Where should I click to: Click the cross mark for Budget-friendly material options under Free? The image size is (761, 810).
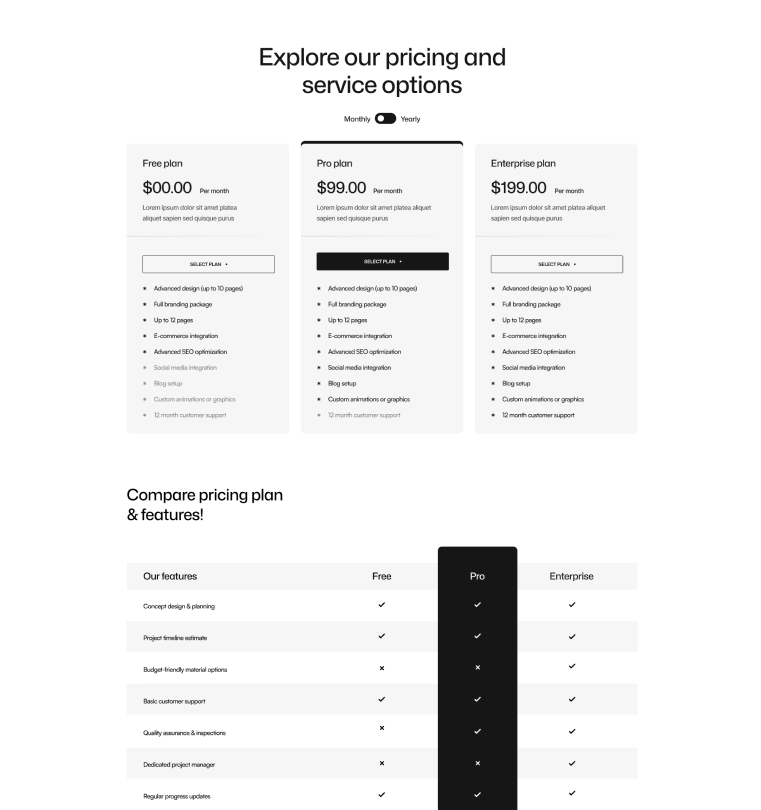[x=381, y=668]
